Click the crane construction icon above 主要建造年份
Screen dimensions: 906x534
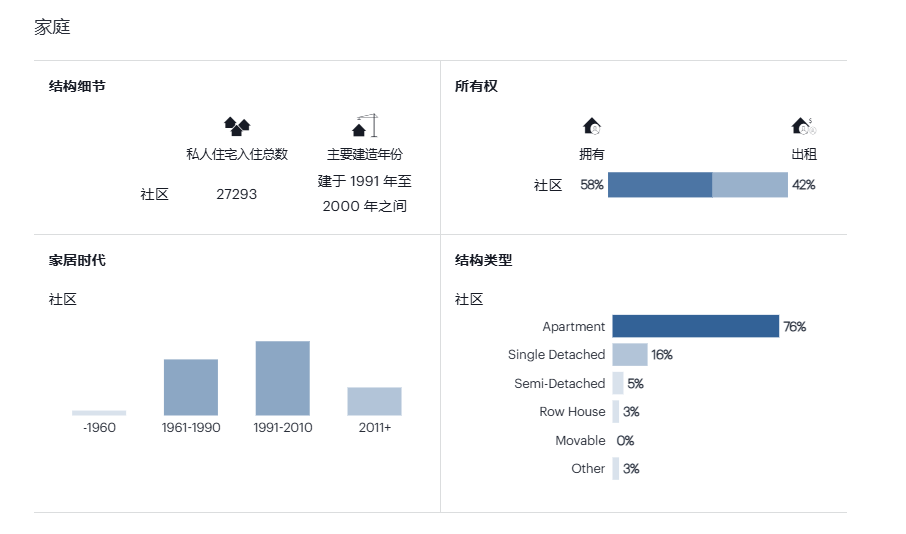(365, 125)
